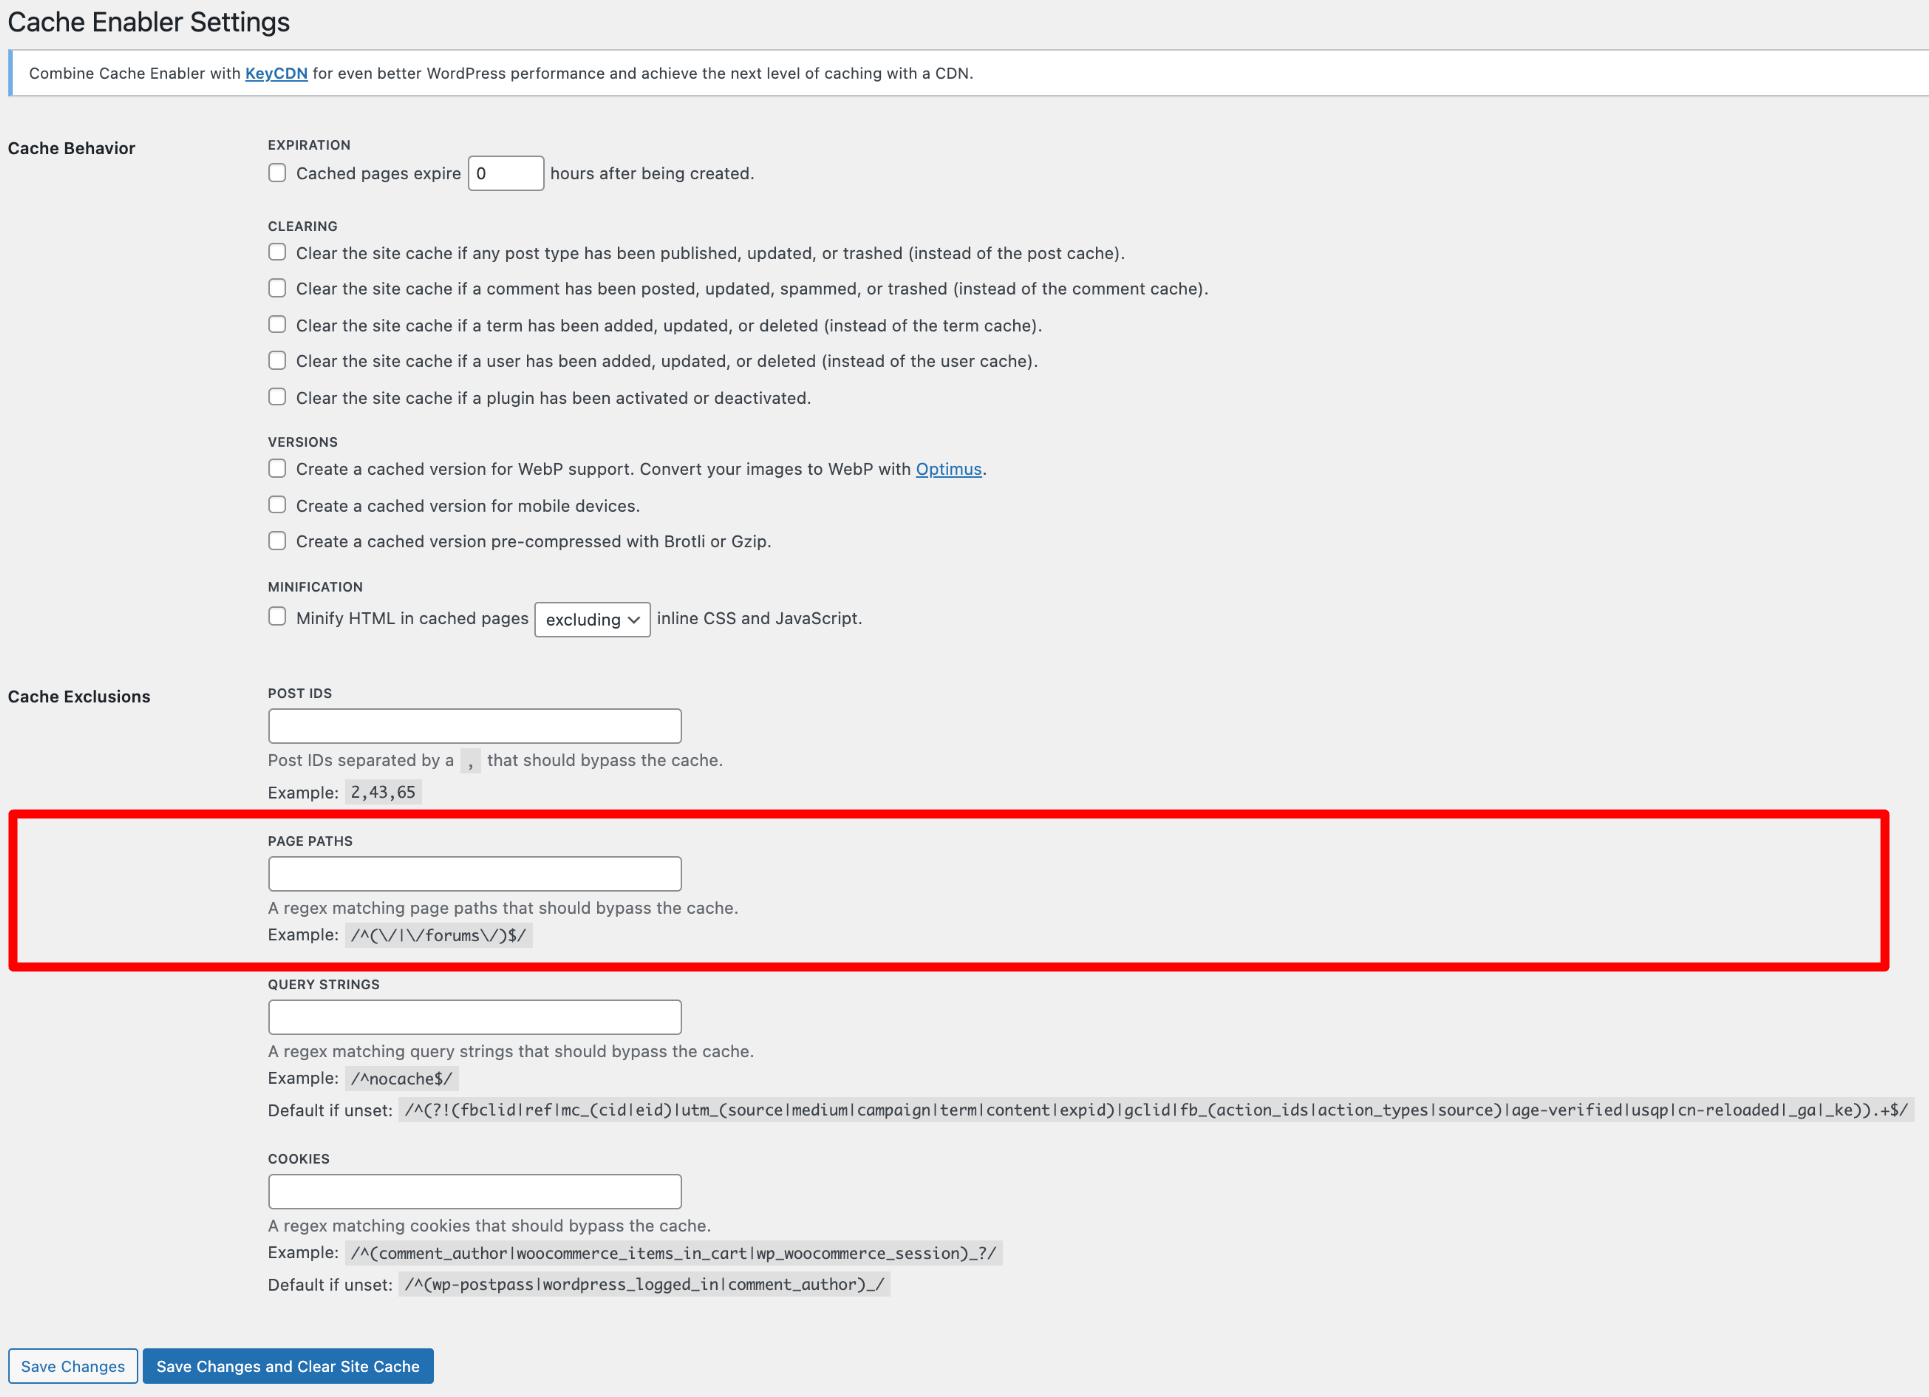Click the Post IDs input field
Screen dimensions: 1929x1397
coord(473,725)
